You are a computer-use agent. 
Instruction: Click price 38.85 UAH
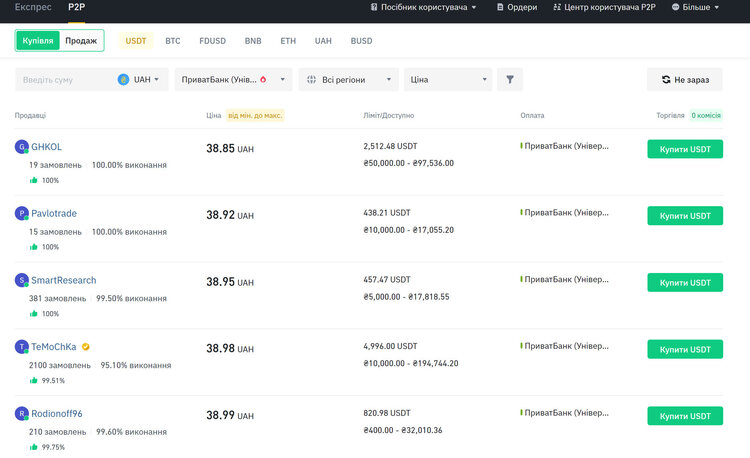coord(230,148)
